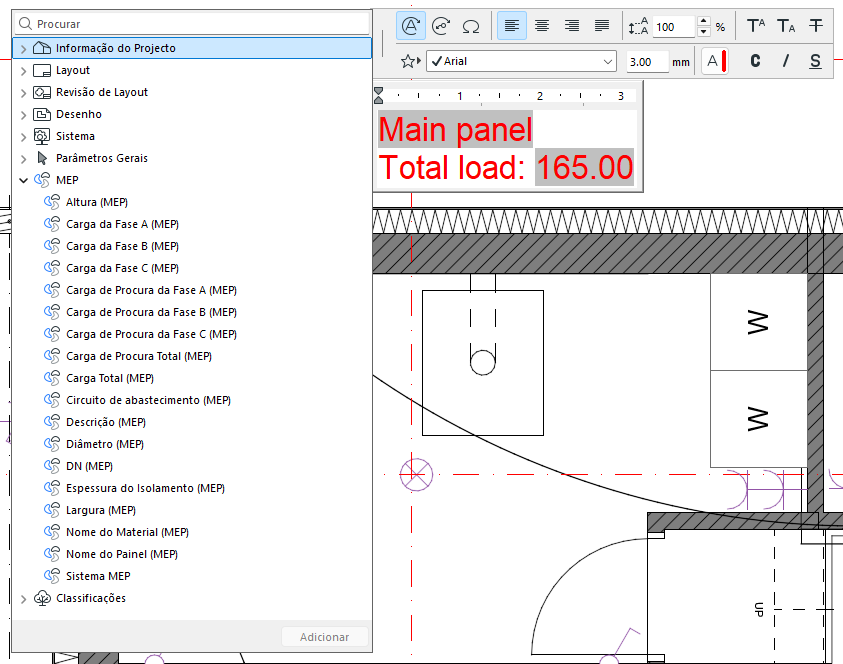Image resolution: width=843 pixels, height=664 pixels.
Task: Expand the Classificações group
Action: [x=23, y=598]
